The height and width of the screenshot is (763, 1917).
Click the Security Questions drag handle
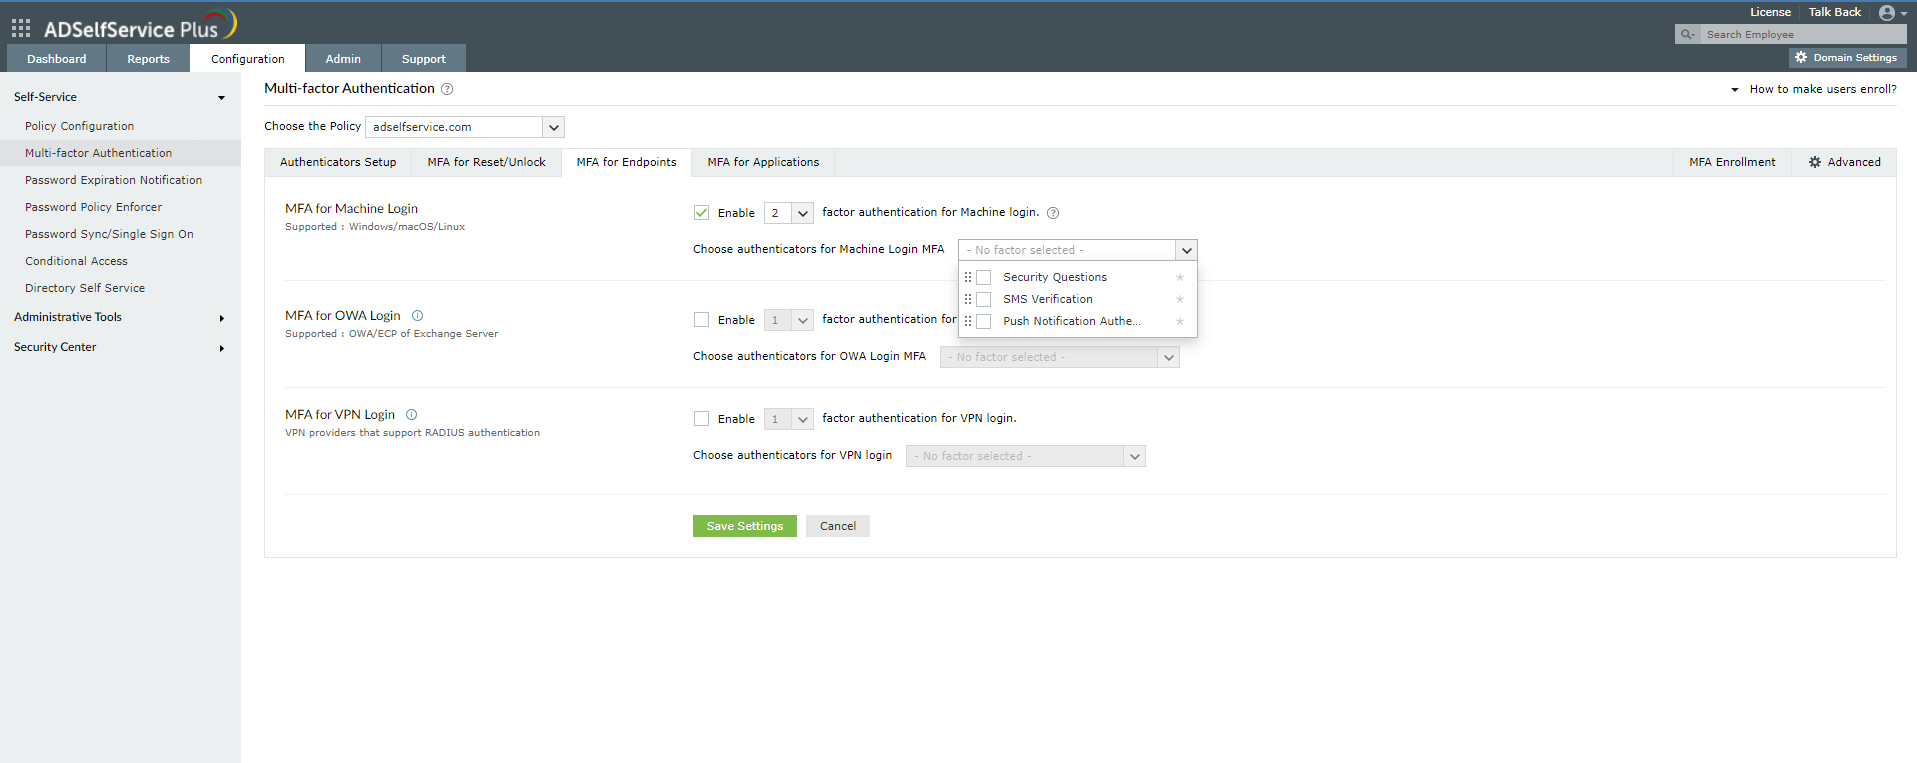click(968, 277)
